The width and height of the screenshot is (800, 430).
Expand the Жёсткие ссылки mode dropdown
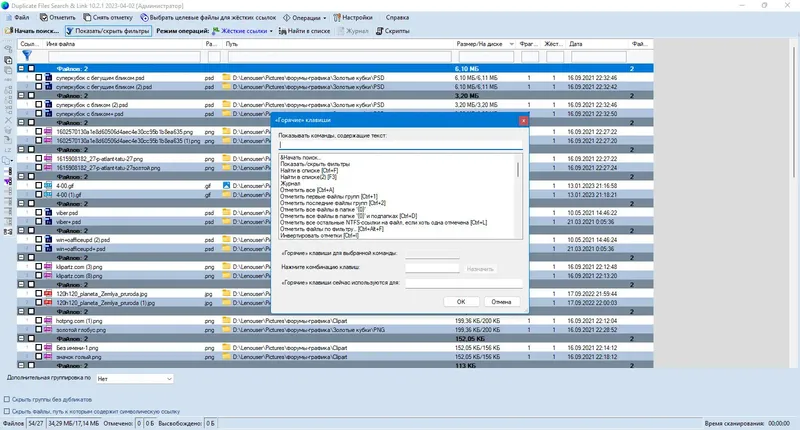271,31
